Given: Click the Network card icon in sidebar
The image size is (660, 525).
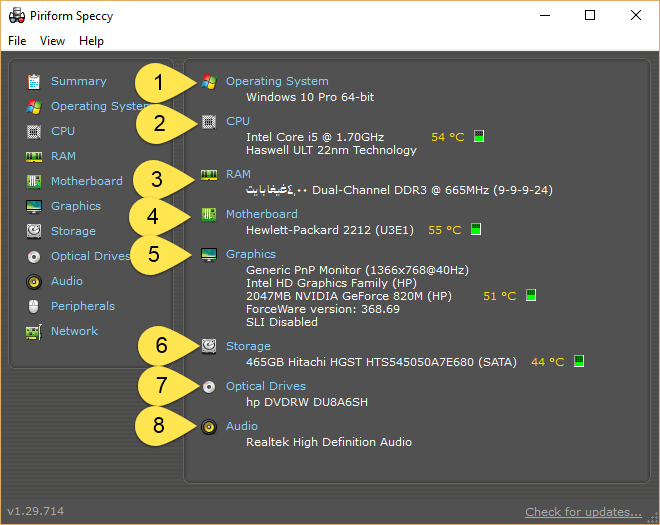Looking at the screenshot, I should 34,332.
